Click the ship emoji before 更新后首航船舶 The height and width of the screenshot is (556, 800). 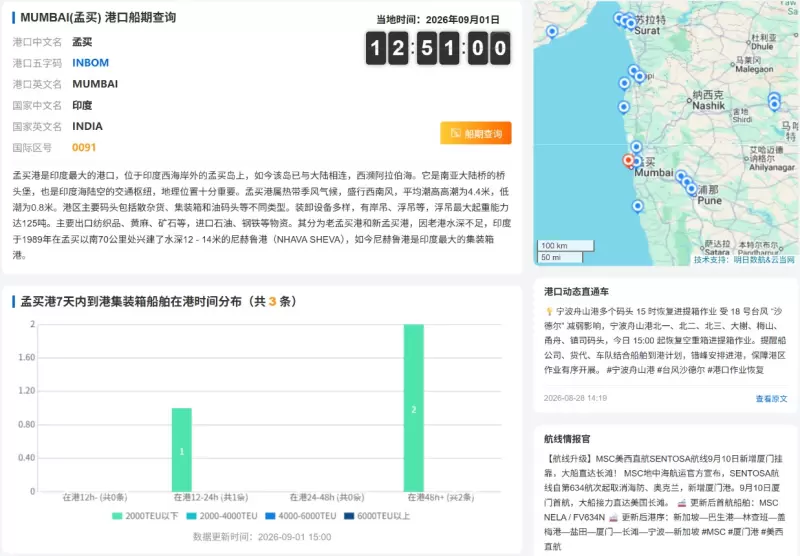click(681, 503)
